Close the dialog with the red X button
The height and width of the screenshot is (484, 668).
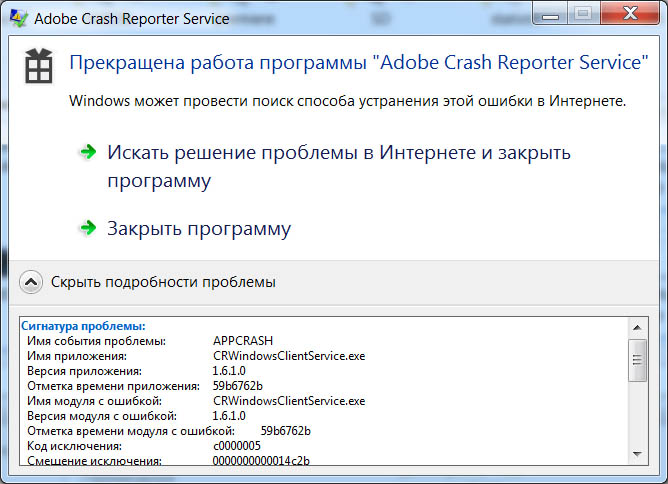[x=631, y=14]
